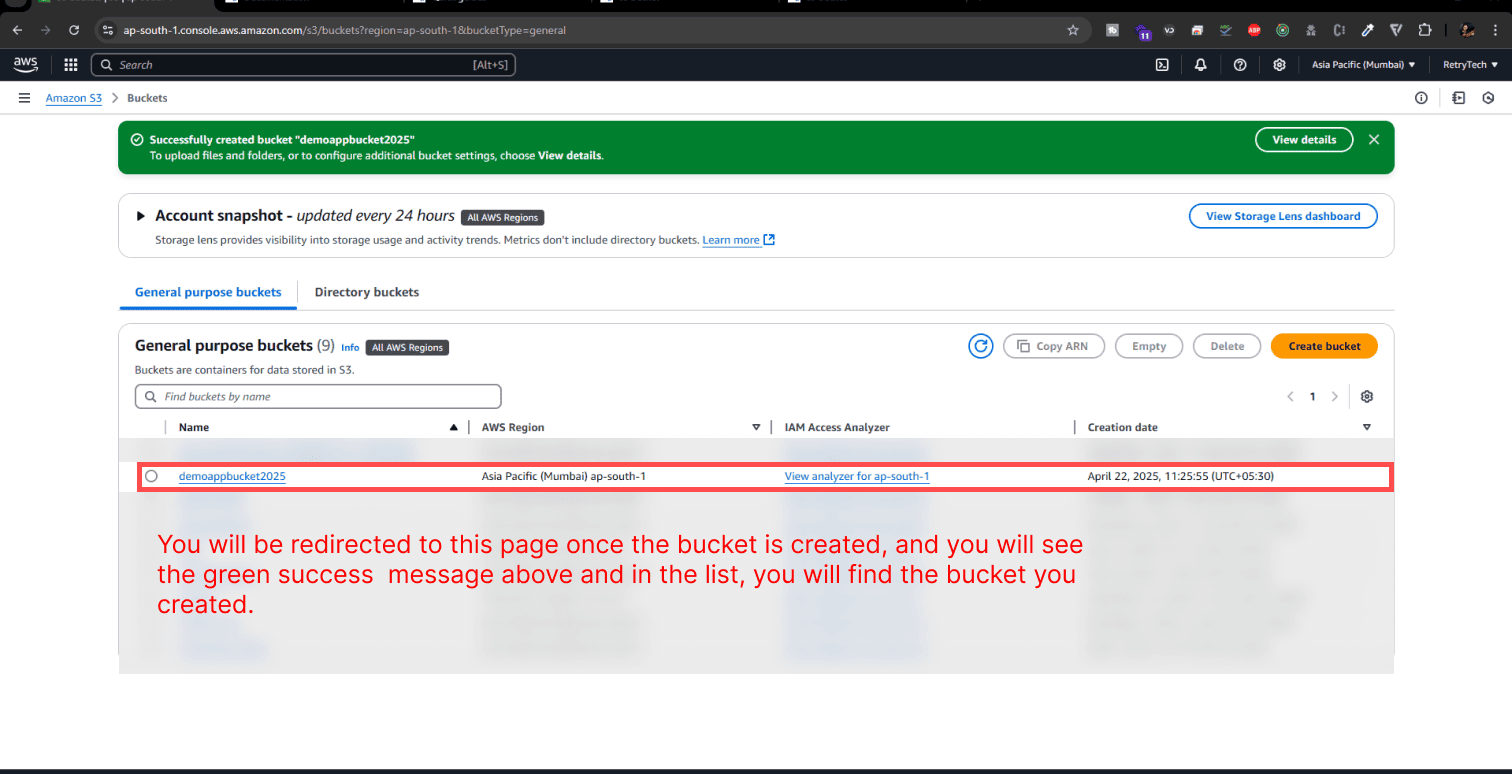Open the demoappbucket2025 bucket link
Image resolution: width=1512 pixels, height=774 pixels.
click(231, 476)
